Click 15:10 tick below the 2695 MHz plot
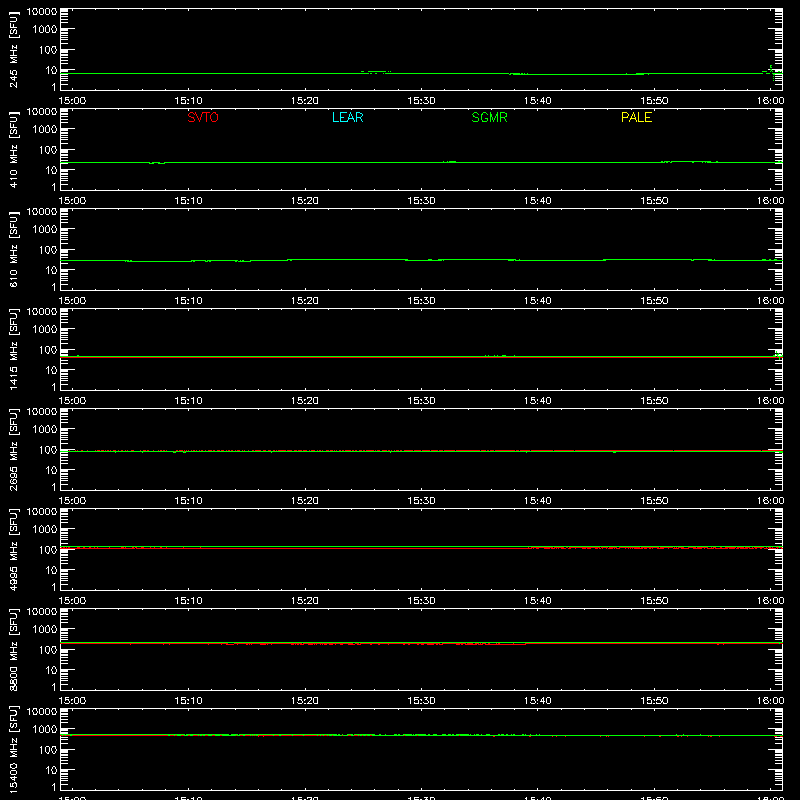This screenshot has height=800, width=800. pyautogui.click(x=189, y=501)
